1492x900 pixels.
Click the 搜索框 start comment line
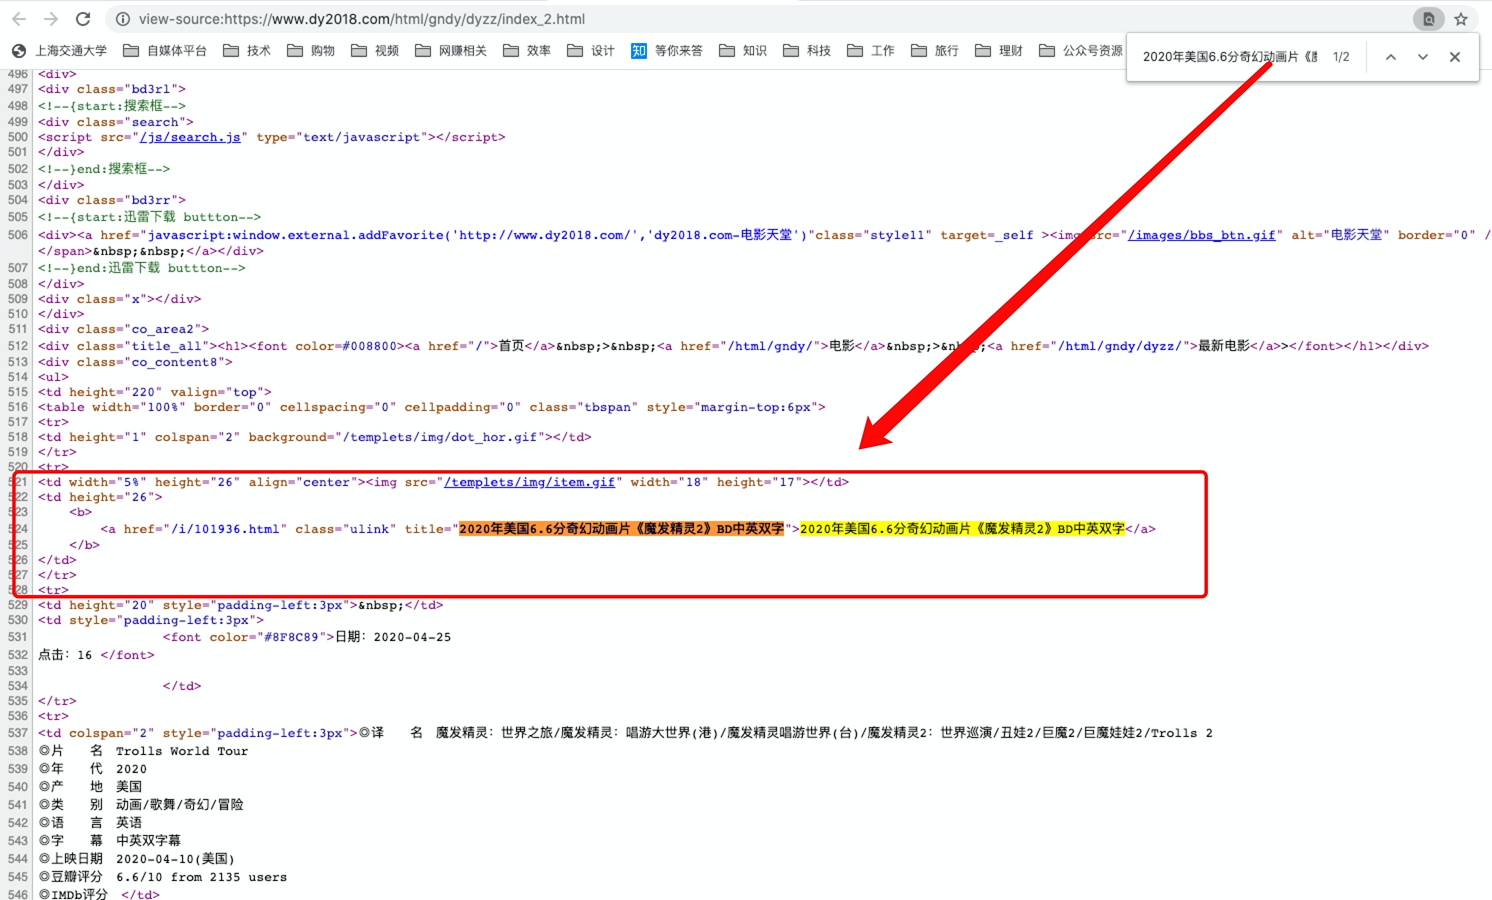coord(112,105)
